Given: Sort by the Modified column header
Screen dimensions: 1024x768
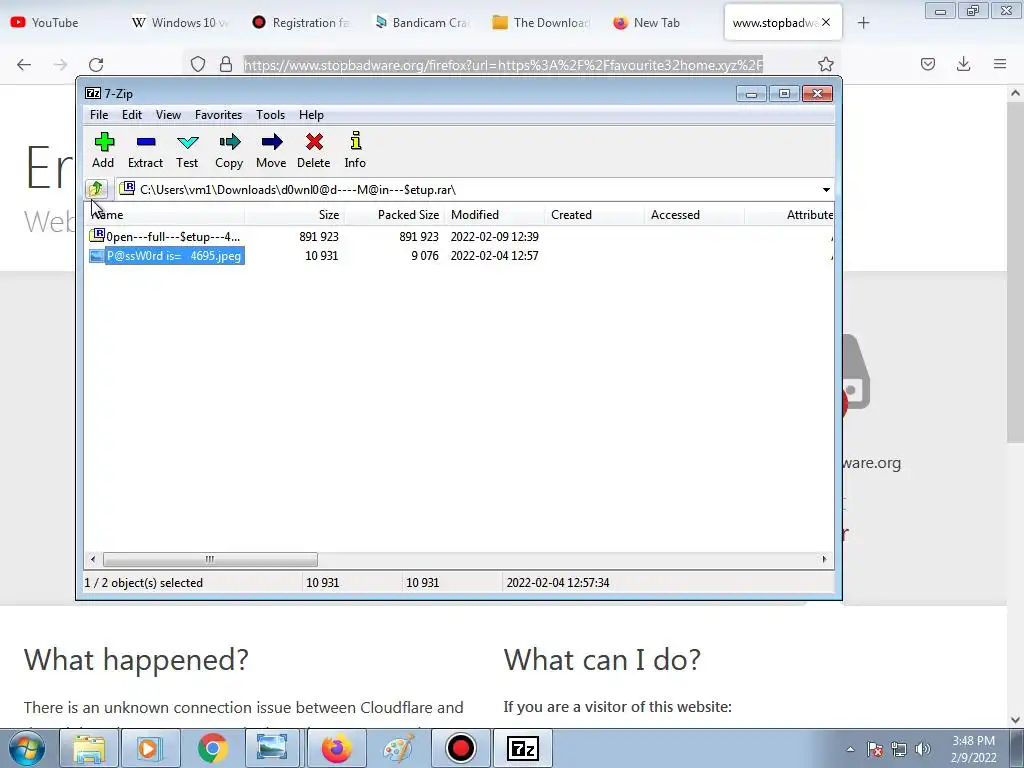Looking at the screenshot, I should click(x=494, y=215).
